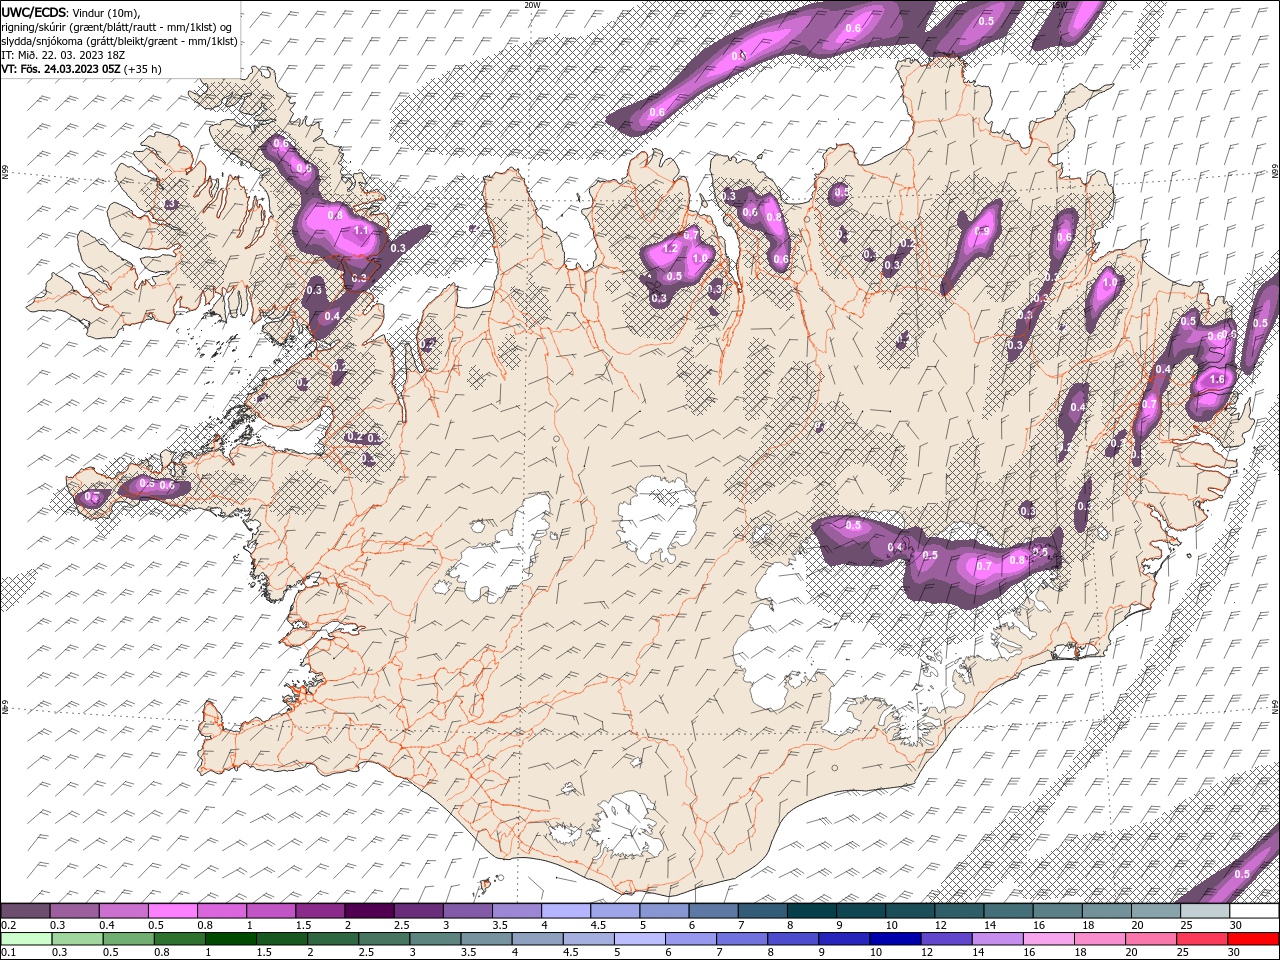Click the '1.6' snowfall value on the east coast
Image resolution: width=1280 pixels, height=960 pixels.
(x=1217, y=380)
